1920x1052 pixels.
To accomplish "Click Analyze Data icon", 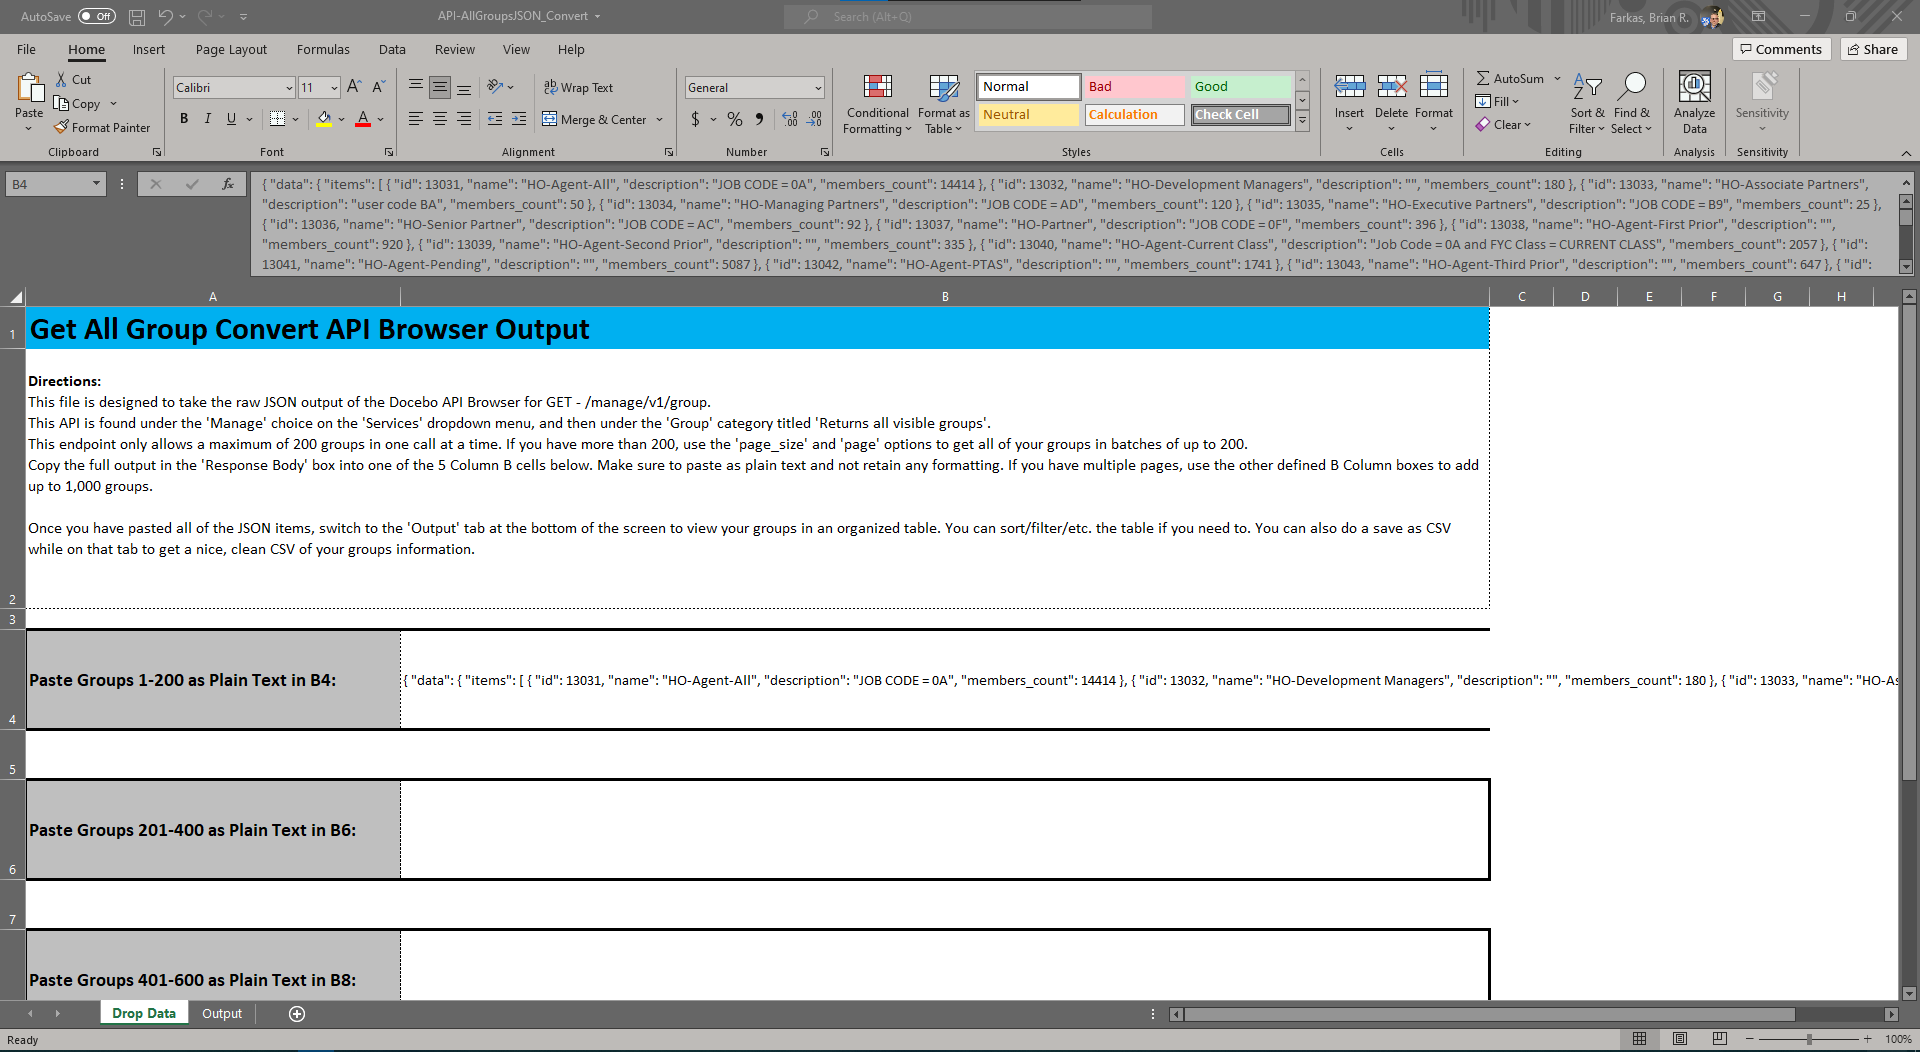I will tap(1694, 87).
